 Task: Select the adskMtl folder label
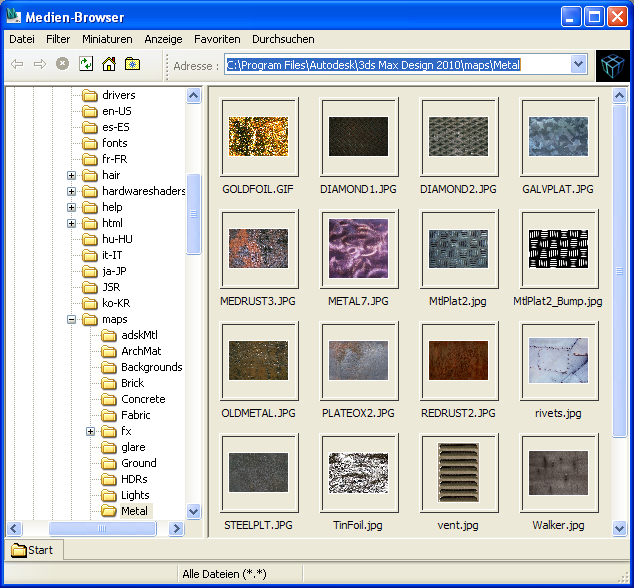pos(139,335)
